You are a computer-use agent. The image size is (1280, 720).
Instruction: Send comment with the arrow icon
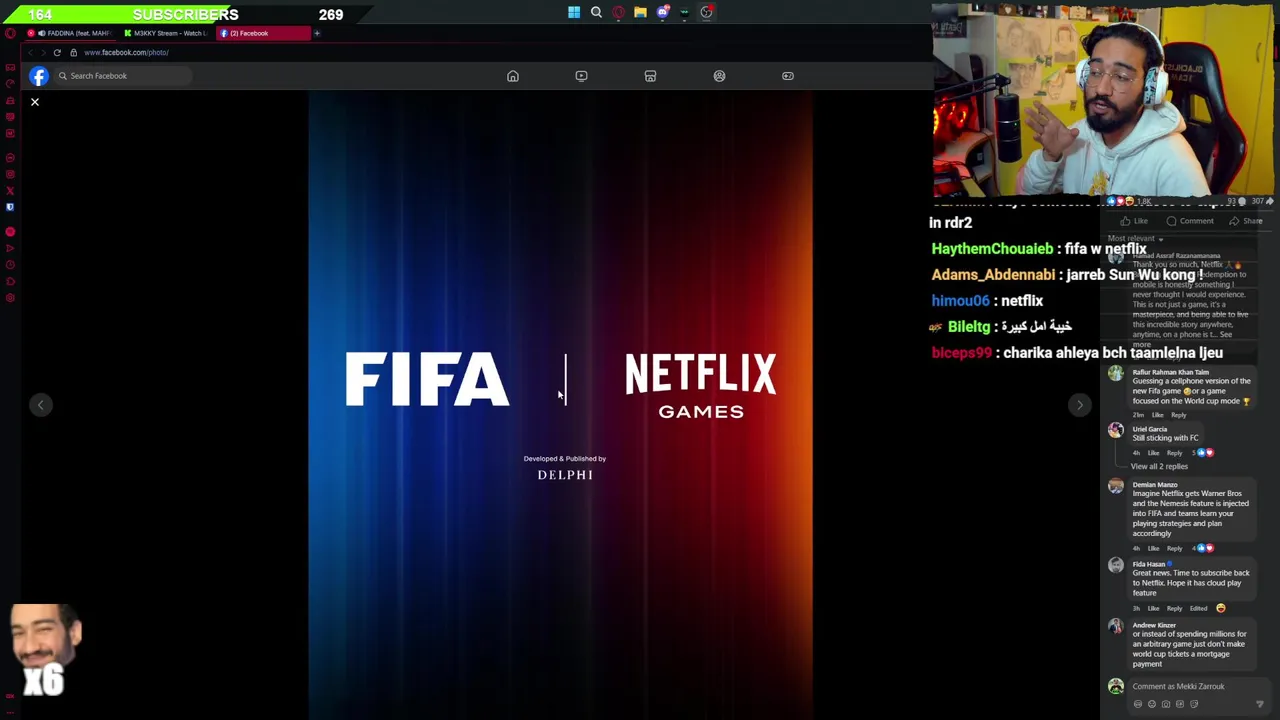pos(1260,704)
